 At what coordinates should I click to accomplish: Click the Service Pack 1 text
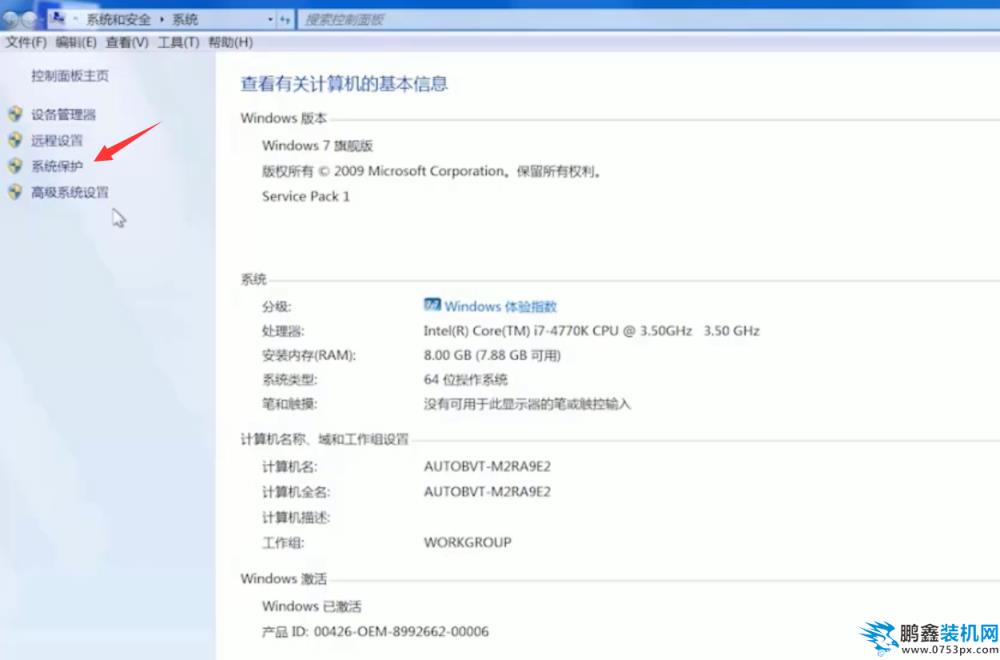pos(306,196)
